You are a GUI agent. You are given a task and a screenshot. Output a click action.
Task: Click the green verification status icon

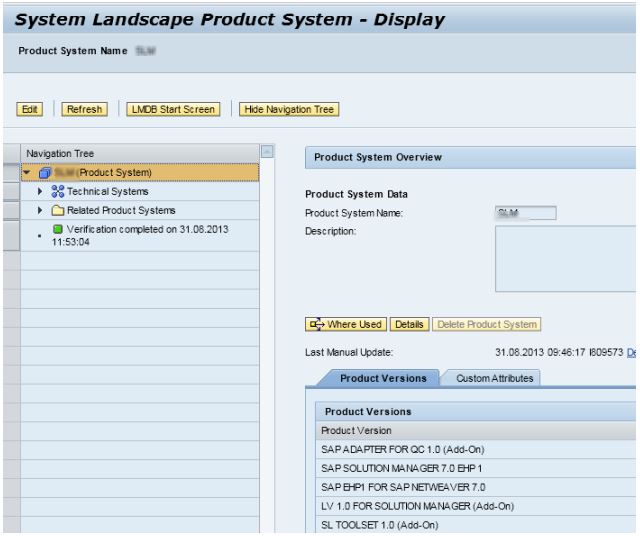point(58,229)
